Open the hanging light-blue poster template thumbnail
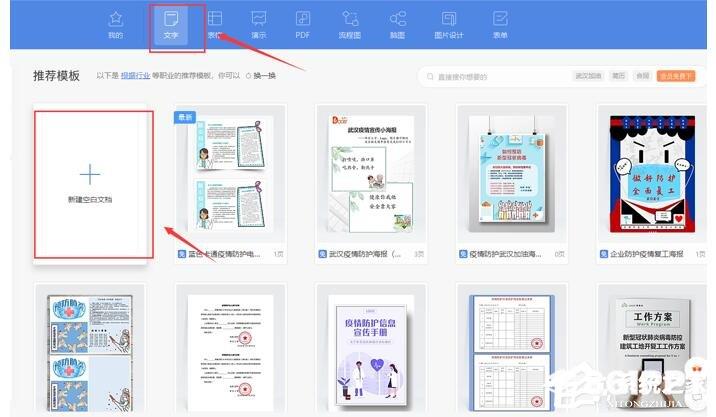 (x=511, y=174)
